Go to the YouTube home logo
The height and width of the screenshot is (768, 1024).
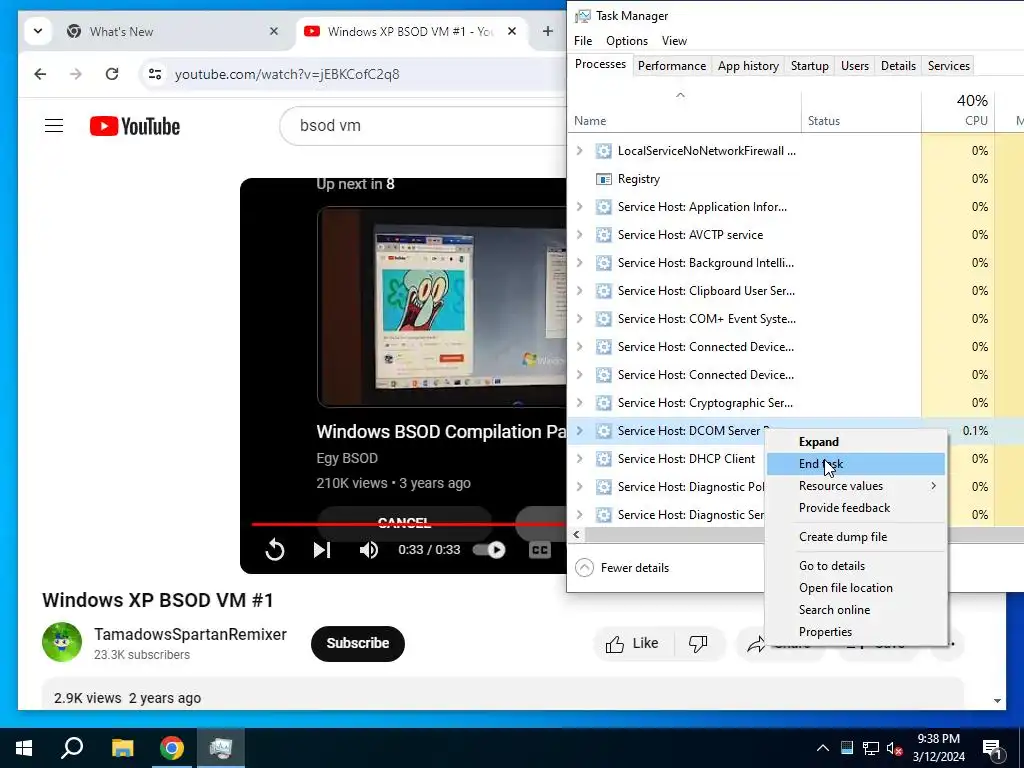click(135, 126)
